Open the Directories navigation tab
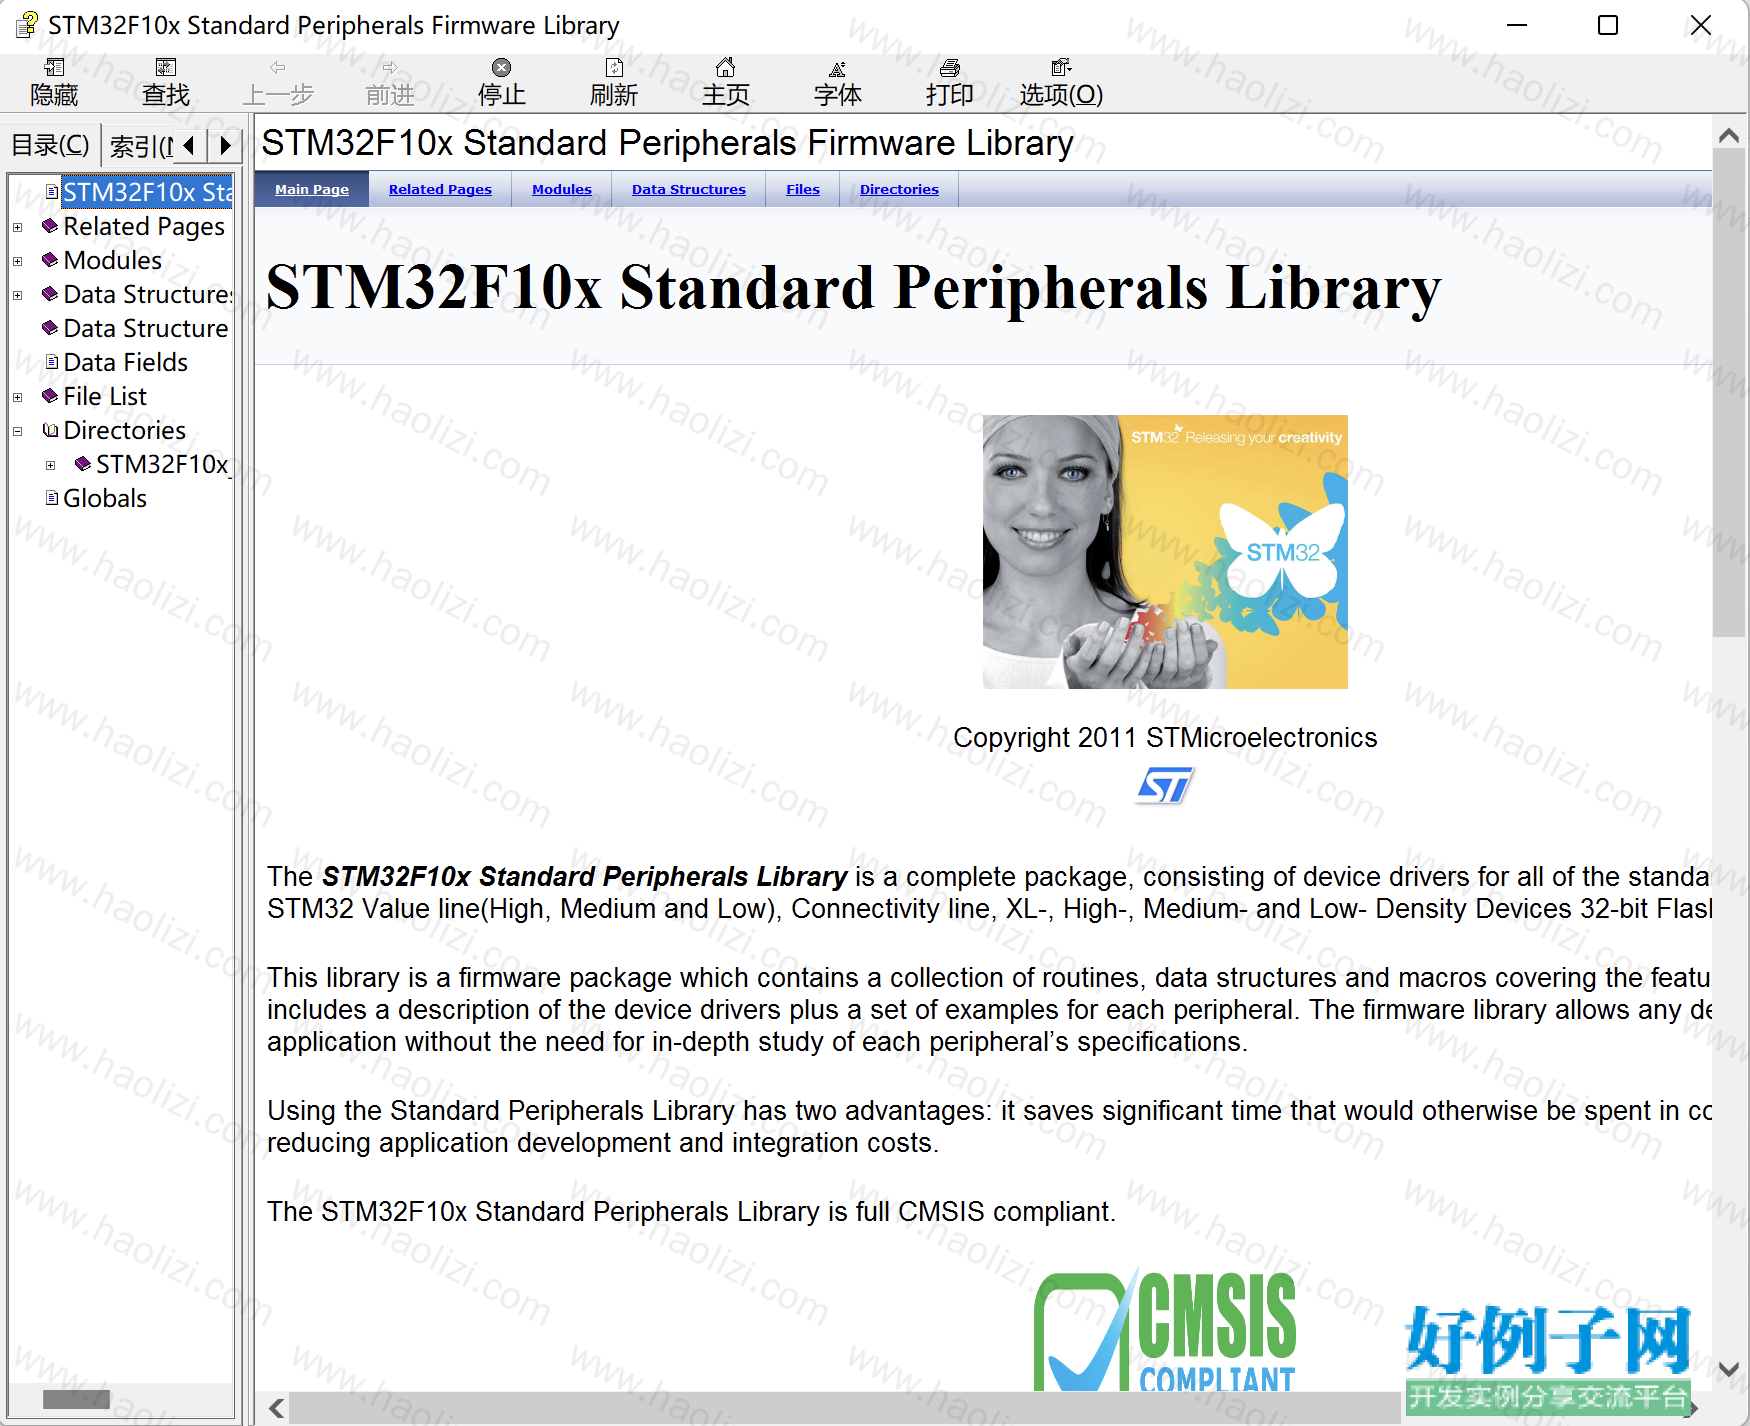Image resolution: width=1750 pixels, height=1426 pixels. click(899, 189)
